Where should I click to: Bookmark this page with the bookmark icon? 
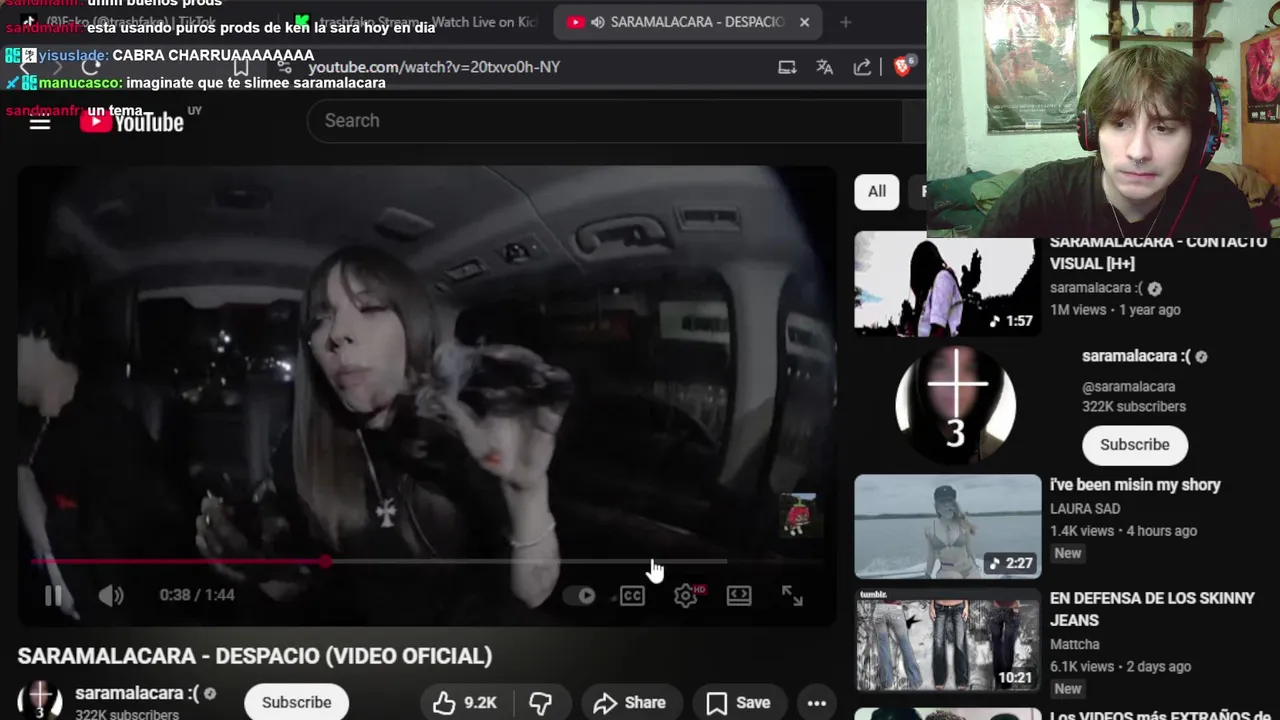pos(241,67)
